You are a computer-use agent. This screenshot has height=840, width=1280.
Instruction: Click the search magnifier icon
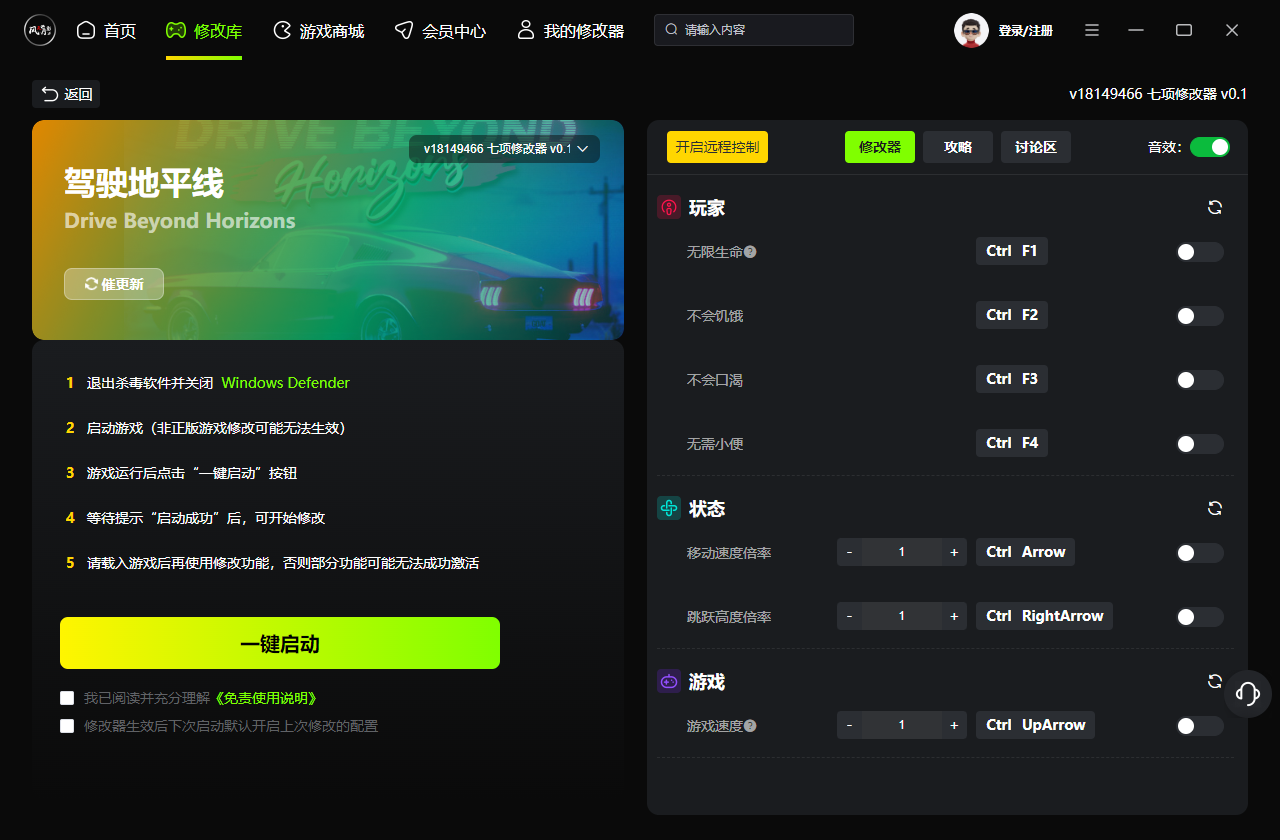(672, 30)
